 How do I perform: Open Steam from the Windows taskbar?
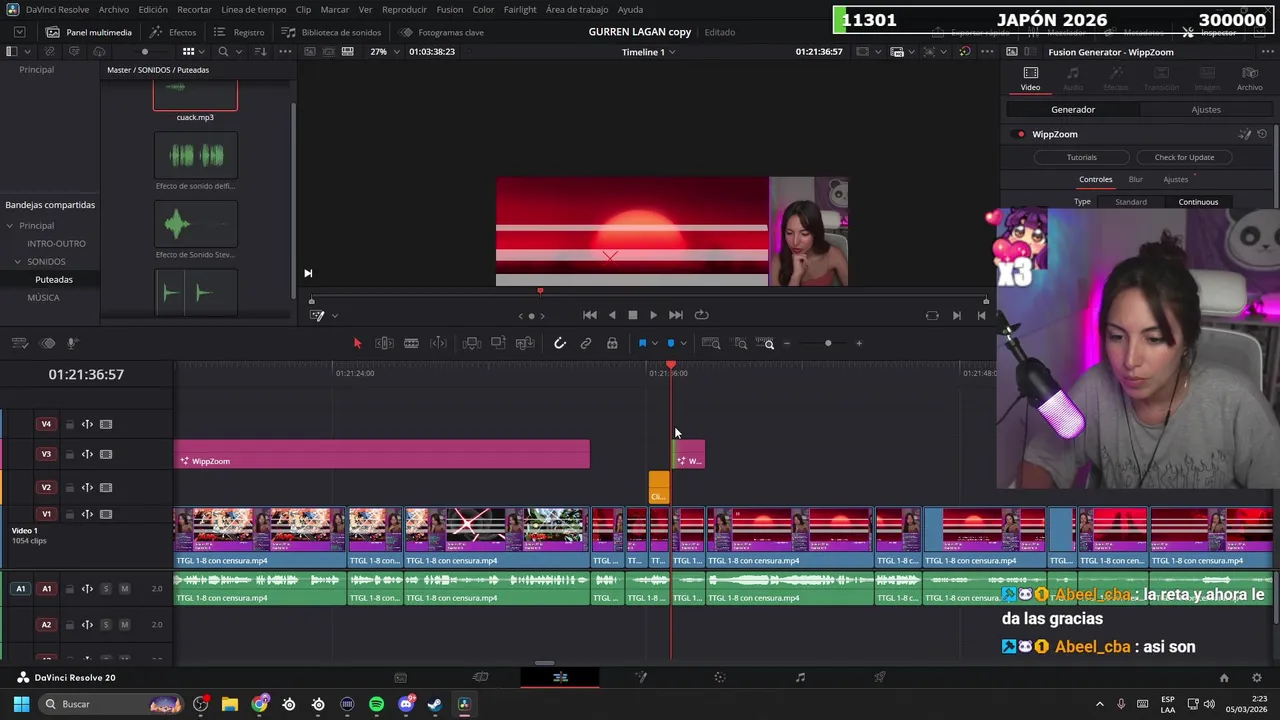click(x=434, y=704)
